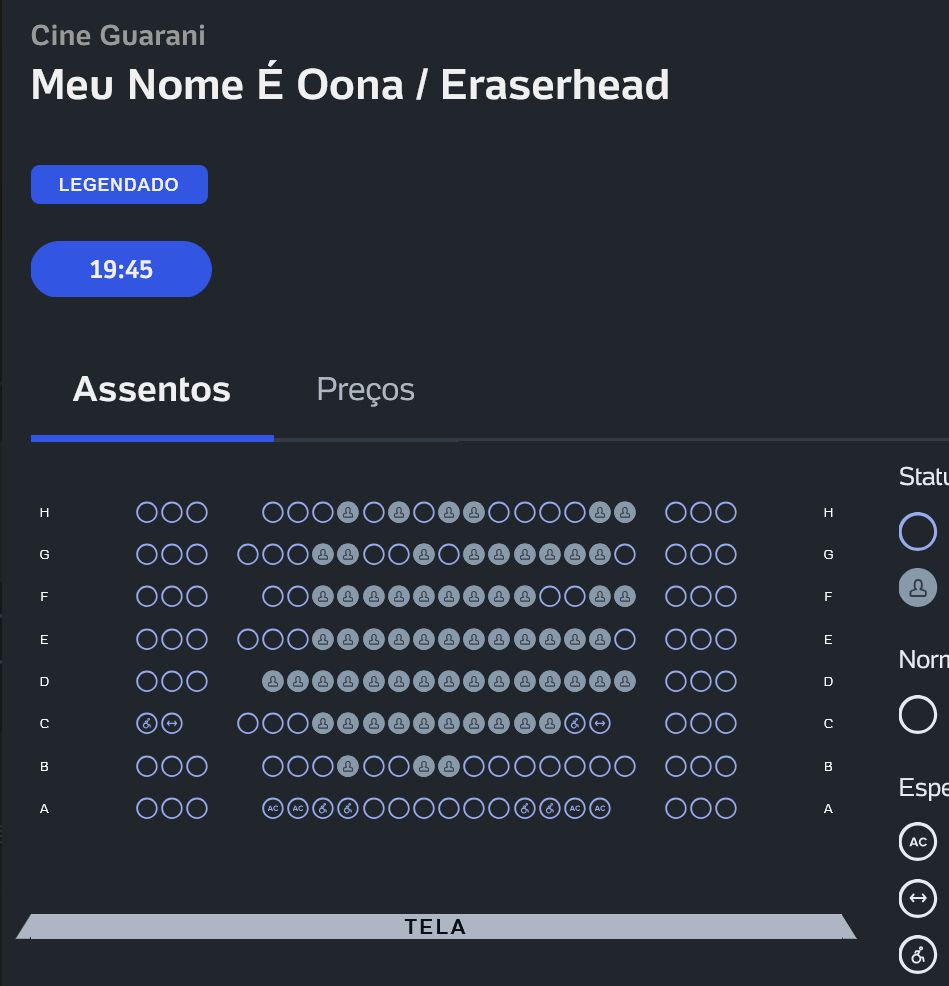Choose the wheelchair seat ending row C's center block
The image size is (949, 986).
click(x=575, y=723)
